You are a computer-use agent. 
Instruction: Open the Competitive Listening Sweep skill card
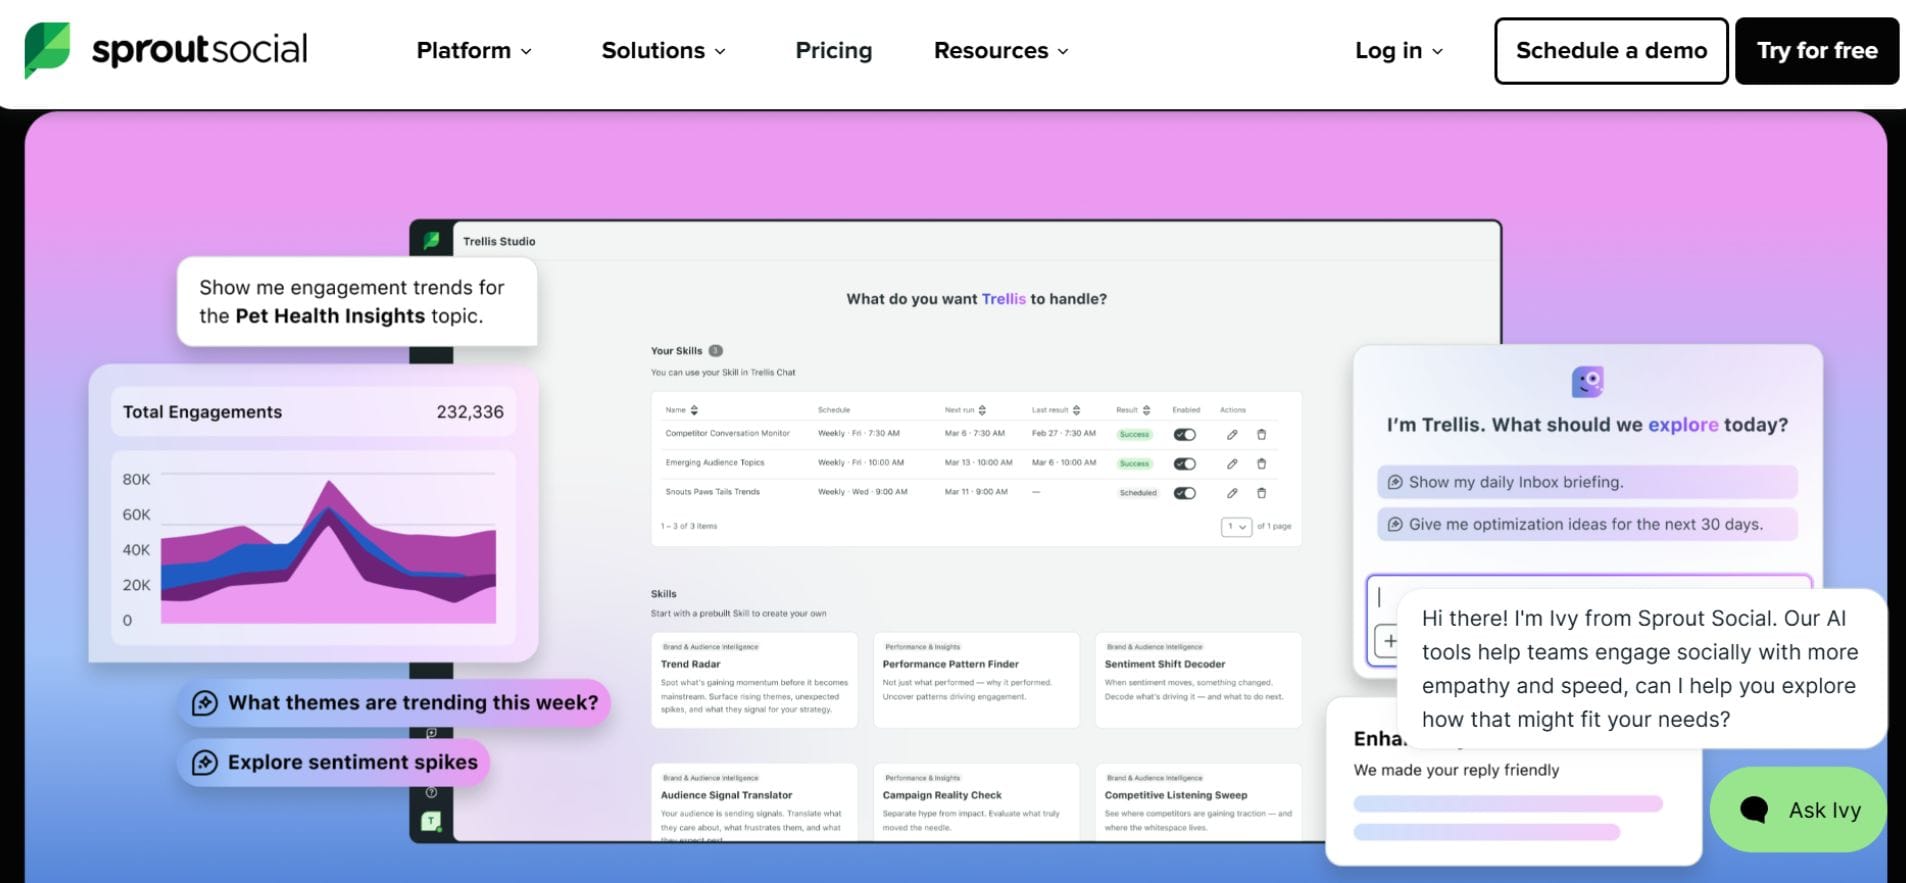(x=1198, y=802)
